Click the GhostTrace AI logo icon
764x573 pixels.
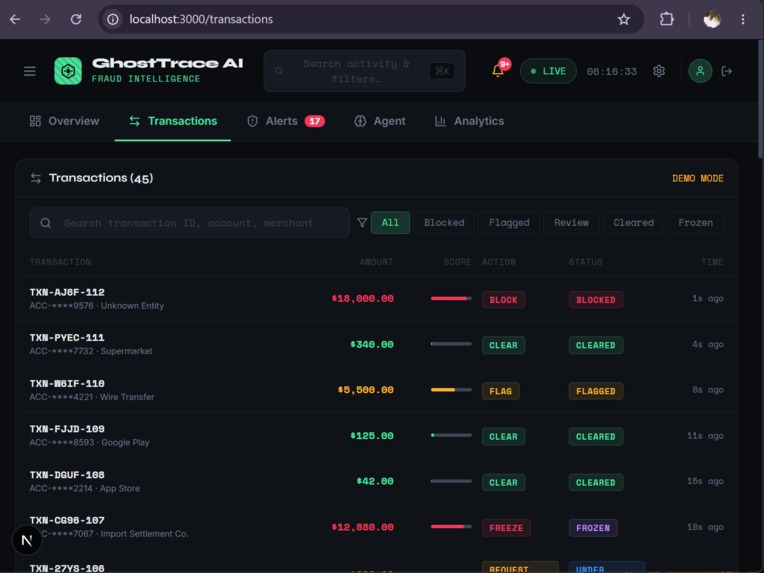(x=68, y=71)
